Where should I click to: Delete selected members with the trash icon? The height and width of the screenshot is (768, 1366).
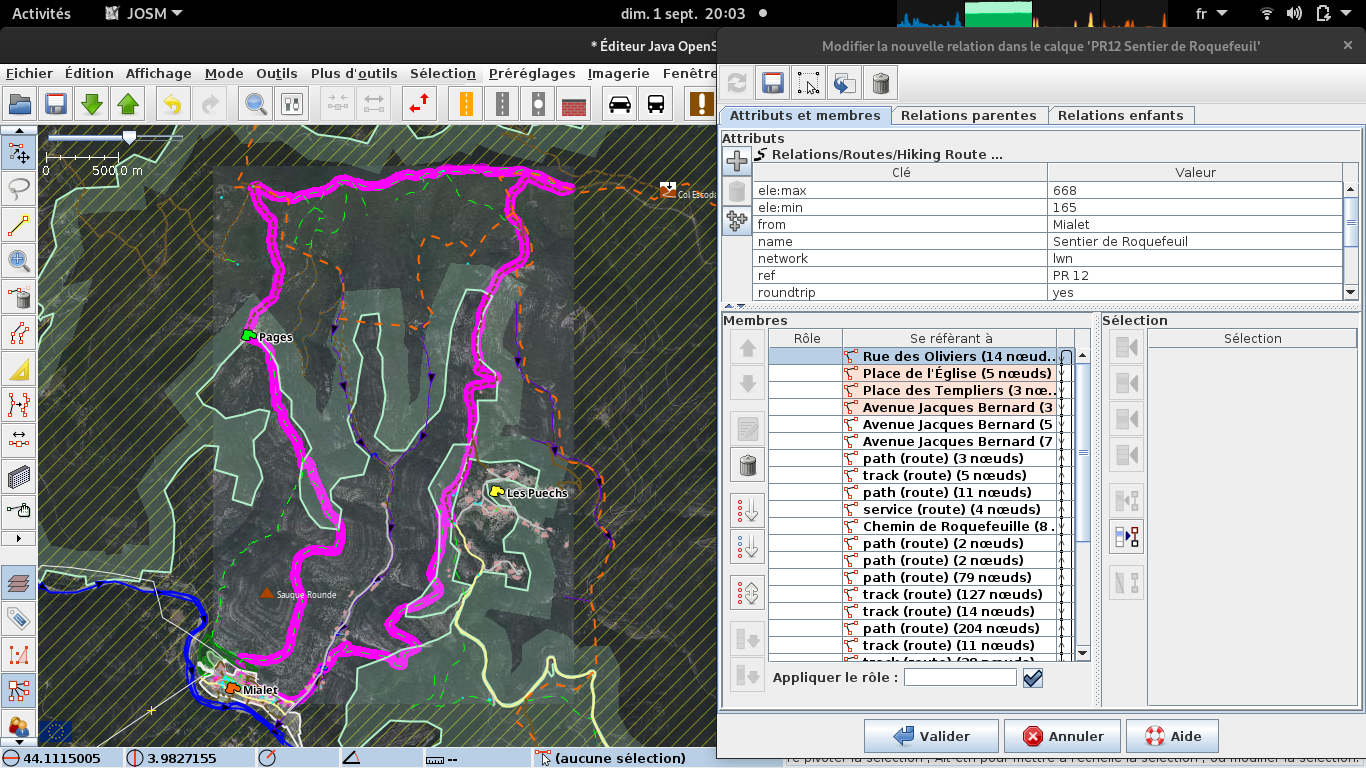[747, 465]
